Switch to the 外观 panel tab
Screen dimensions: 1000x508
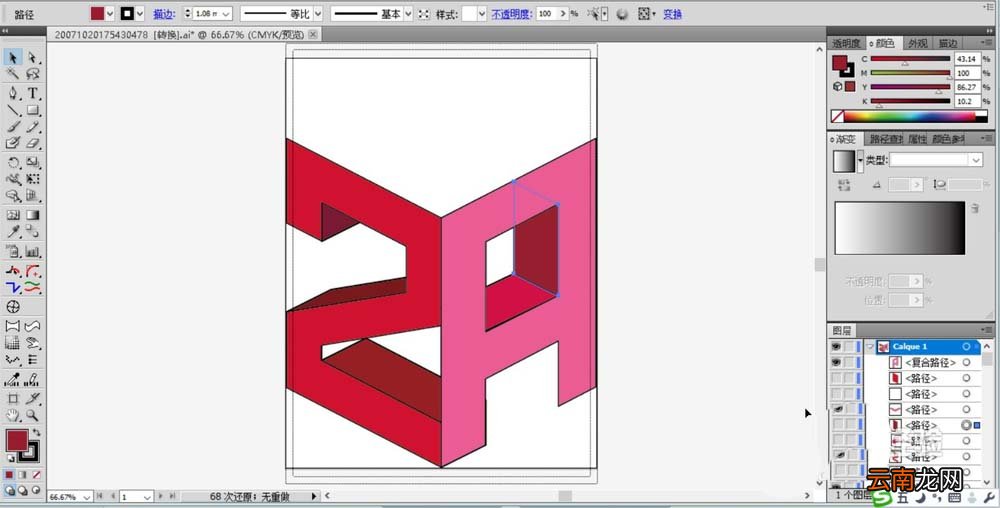(918, 43)
